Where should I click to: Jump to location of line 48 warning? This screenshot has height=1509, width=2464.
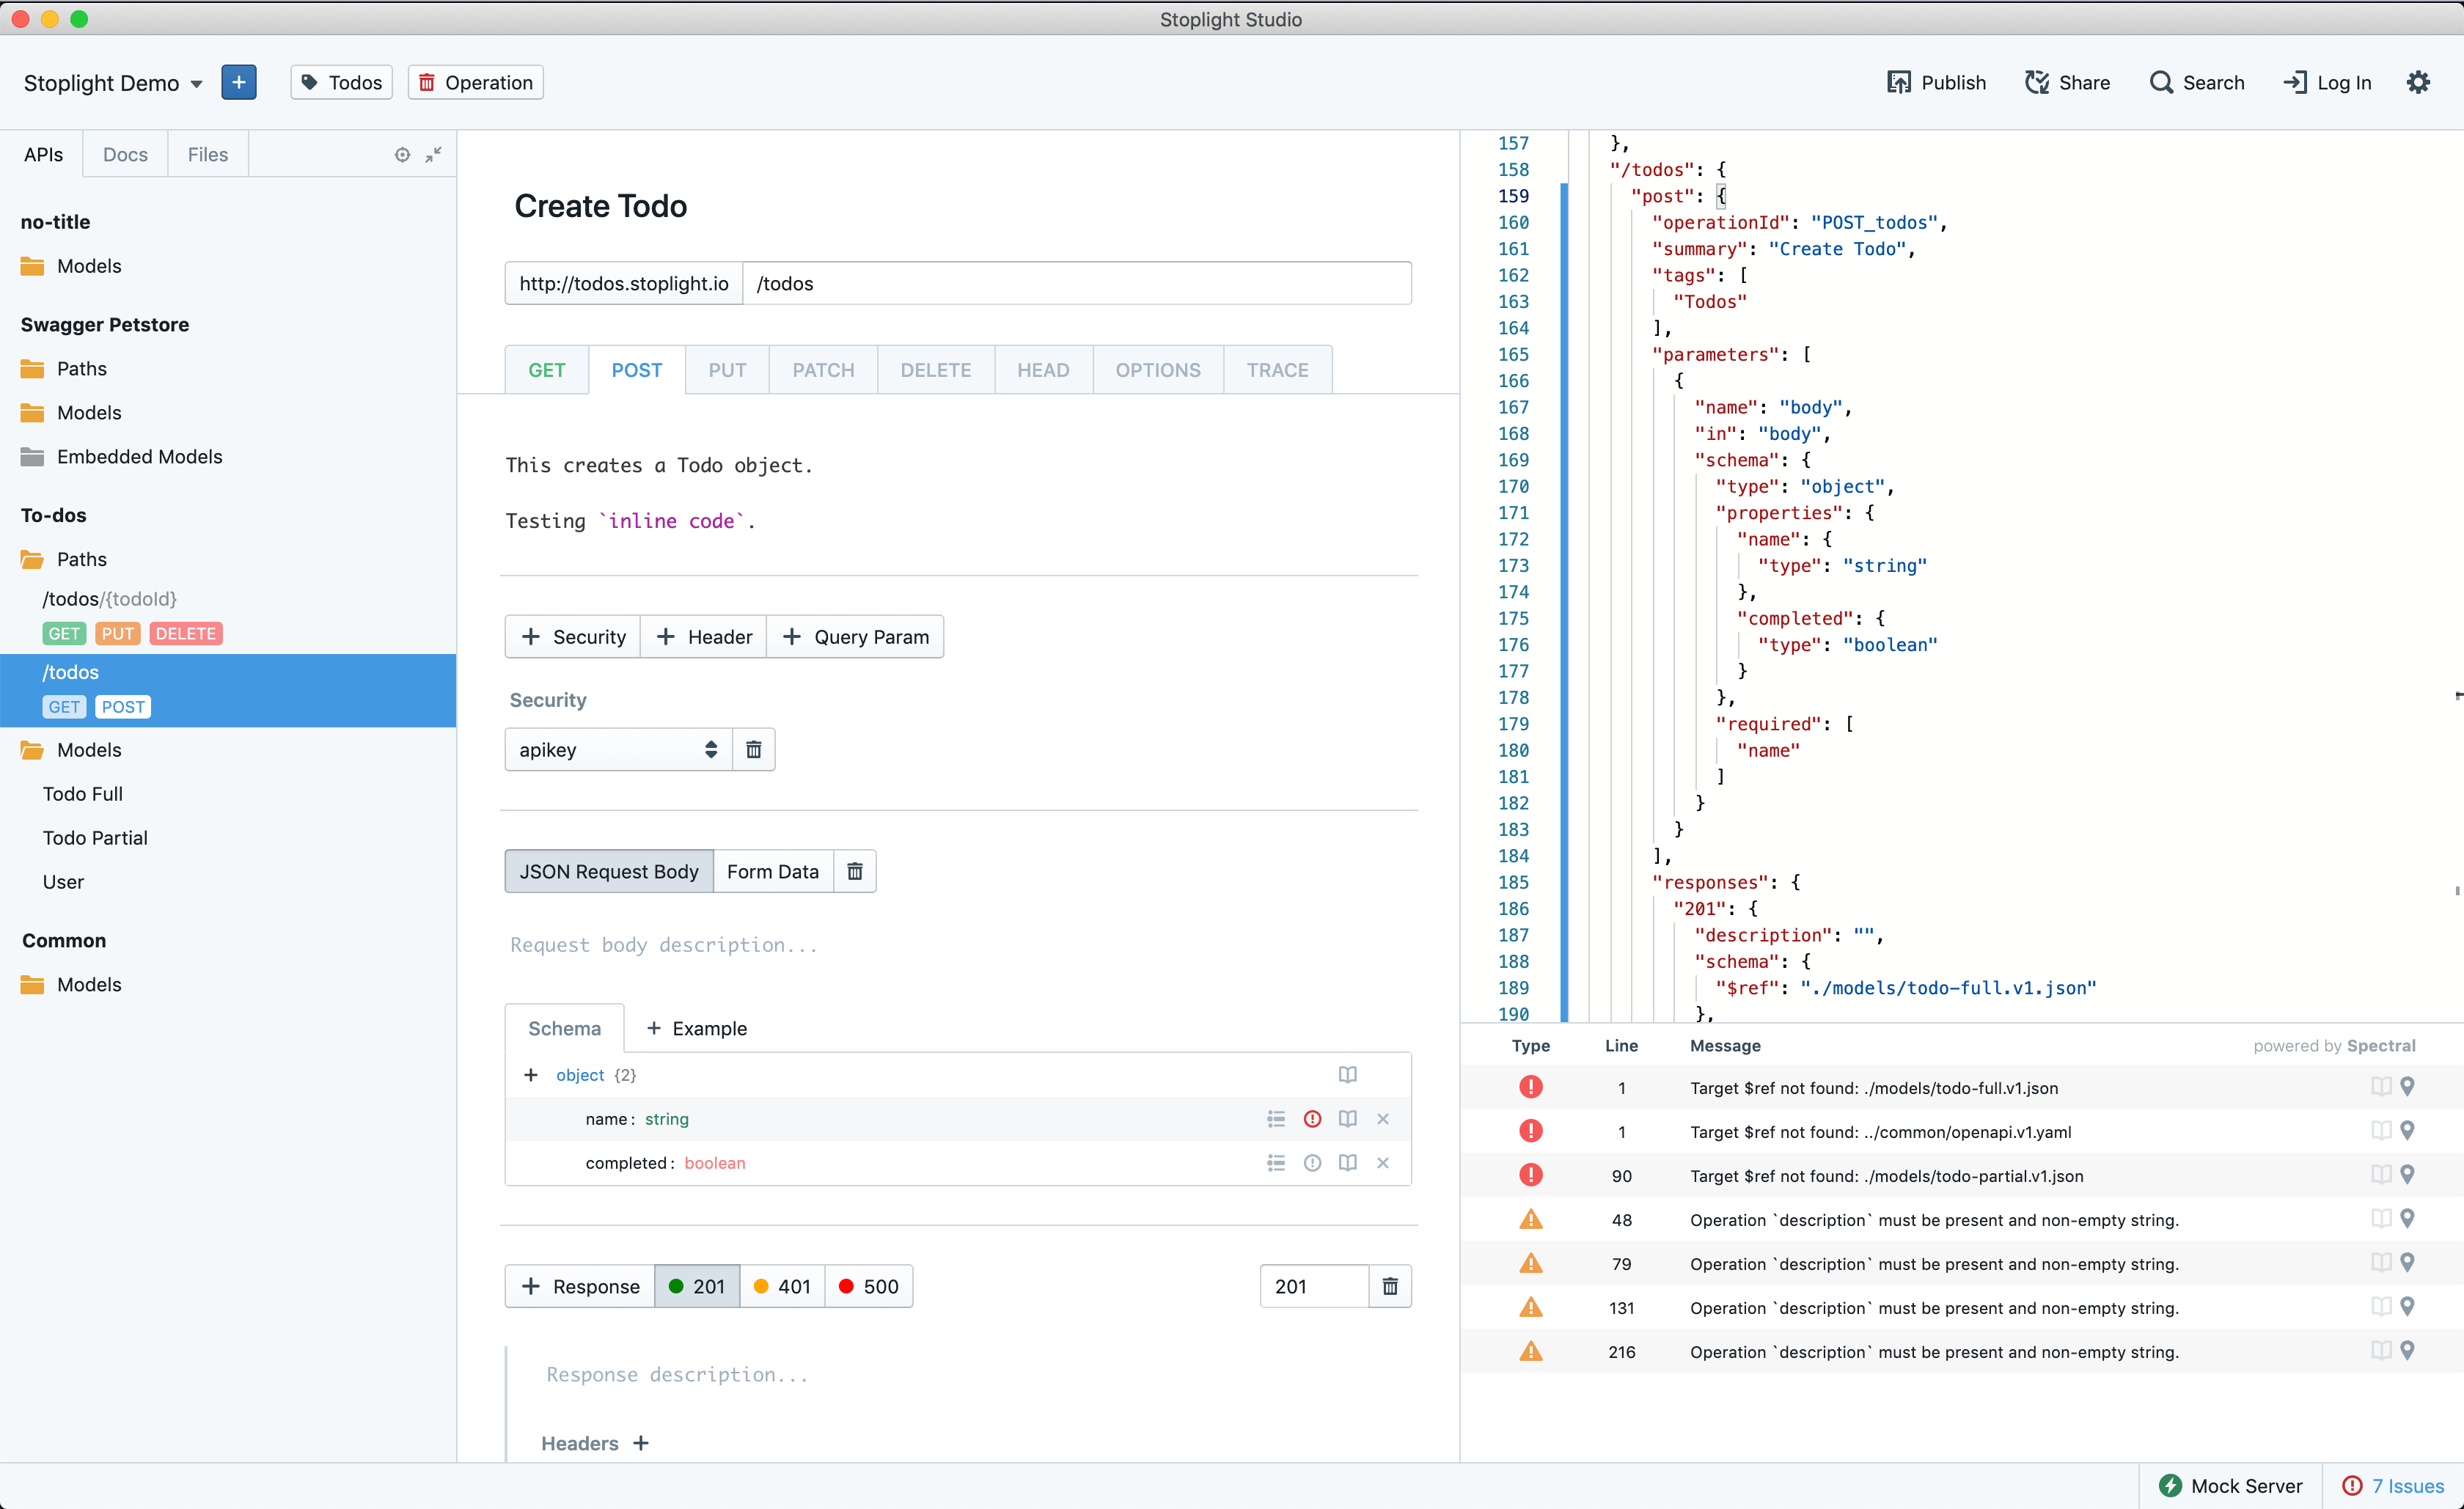(2407, 1219)
